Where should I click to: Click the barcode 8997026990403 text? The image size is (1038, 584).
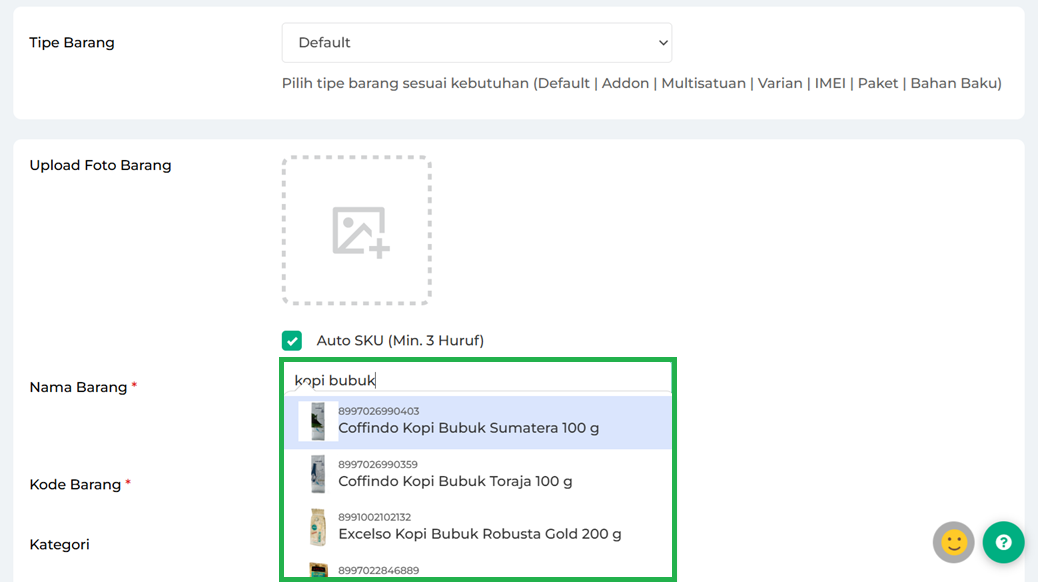378,411
